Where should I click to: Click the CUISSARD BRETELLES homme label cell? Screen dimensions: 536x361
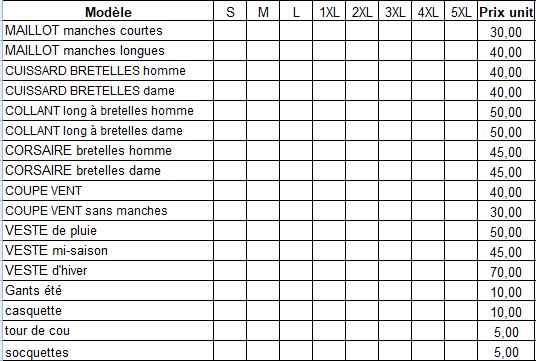[108, 71]
